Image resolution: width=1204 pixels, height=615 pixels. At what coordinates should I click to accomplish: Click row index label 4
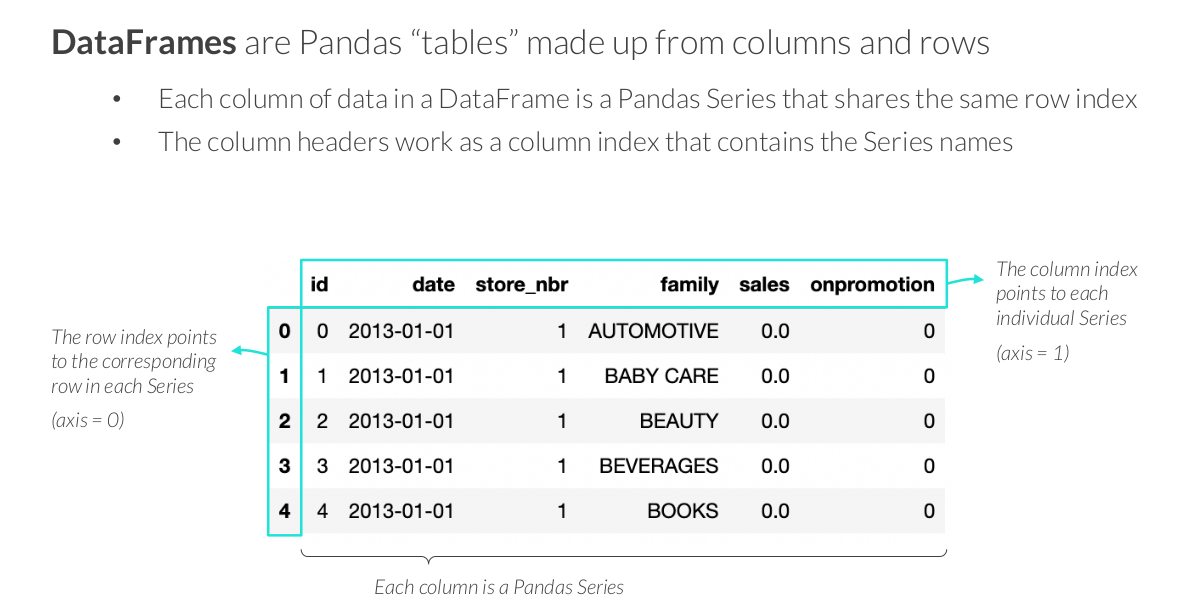pos(285,511)
